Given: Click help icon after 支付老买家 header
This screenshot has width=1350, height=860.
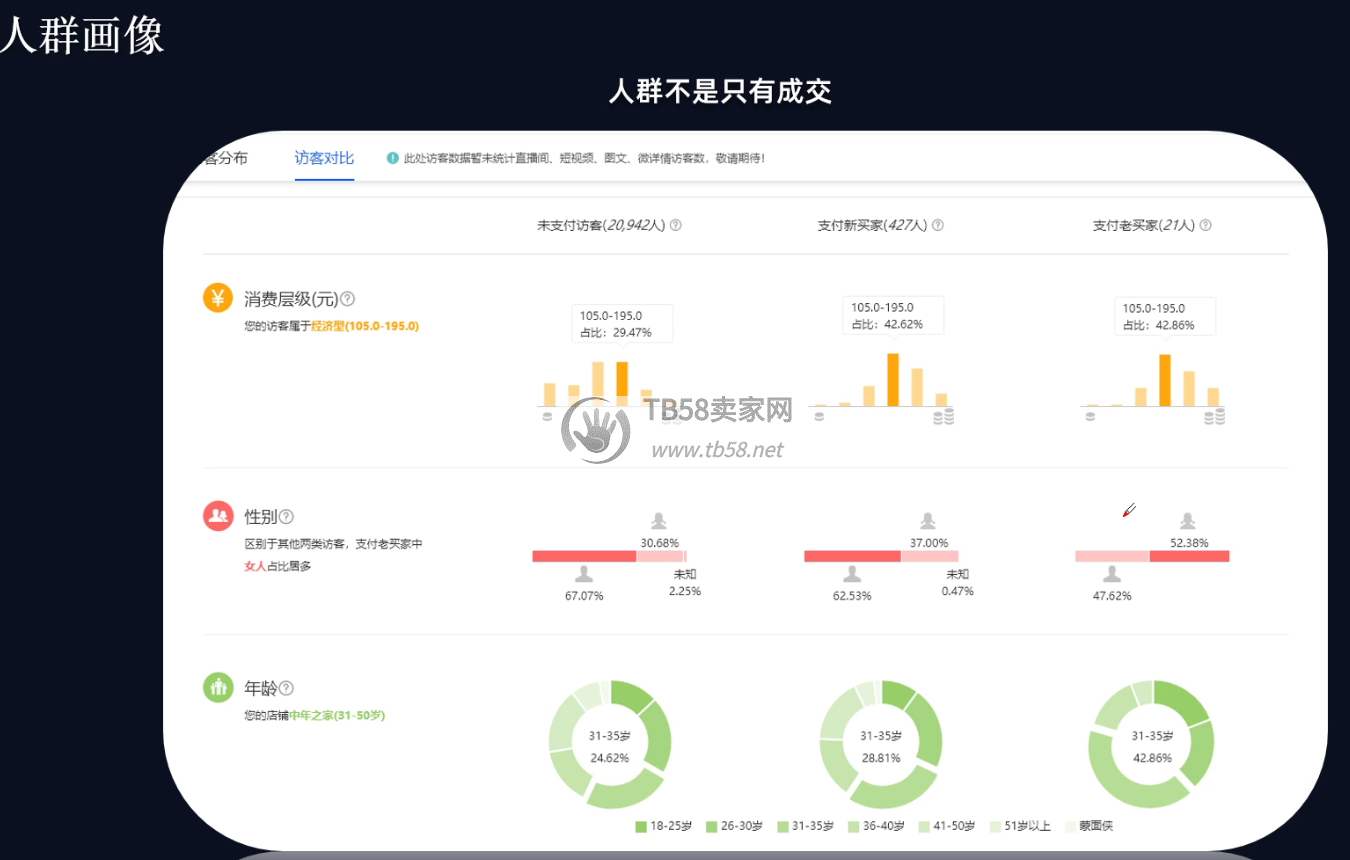Looking at the screenshot, I should coord(1205,226).
